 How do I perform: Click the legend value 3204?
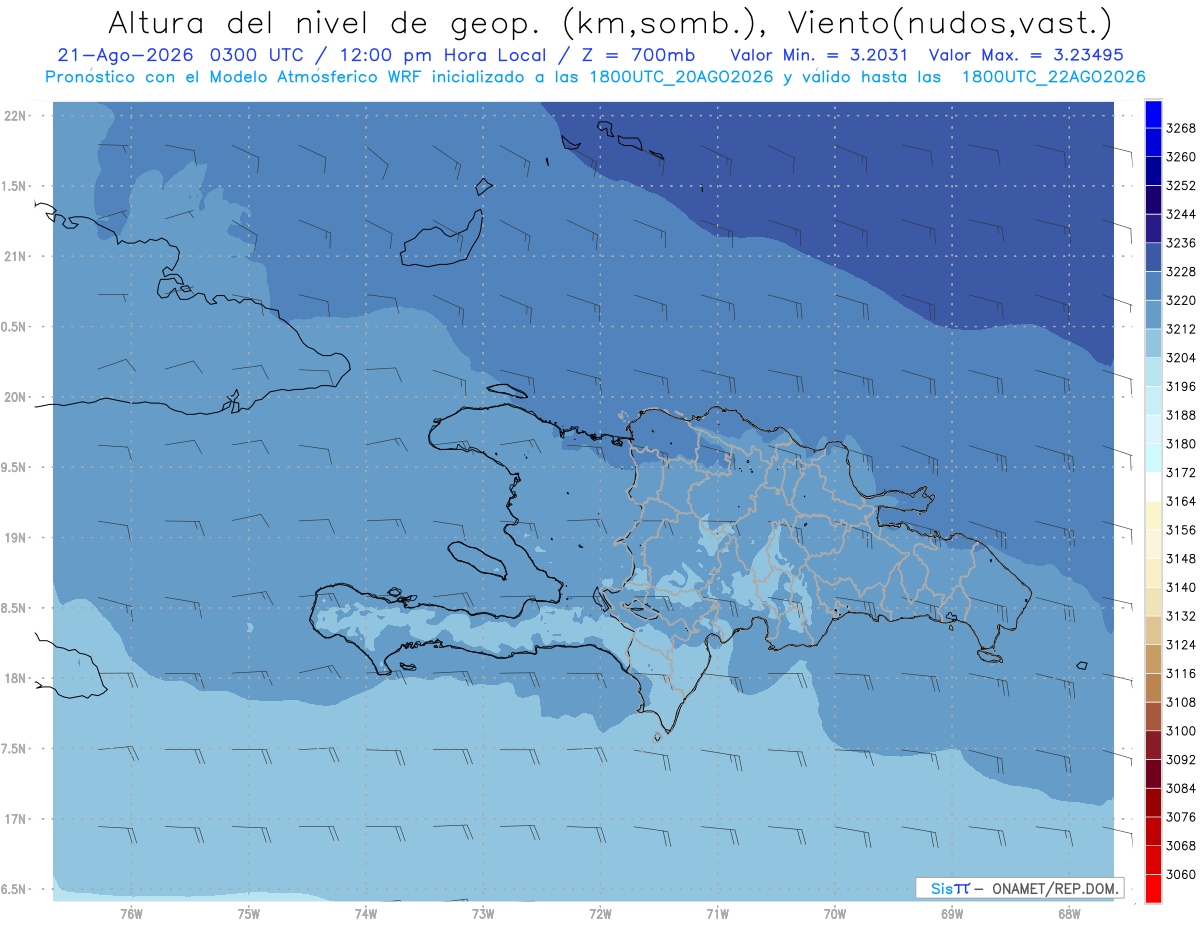click(1181, 358)
